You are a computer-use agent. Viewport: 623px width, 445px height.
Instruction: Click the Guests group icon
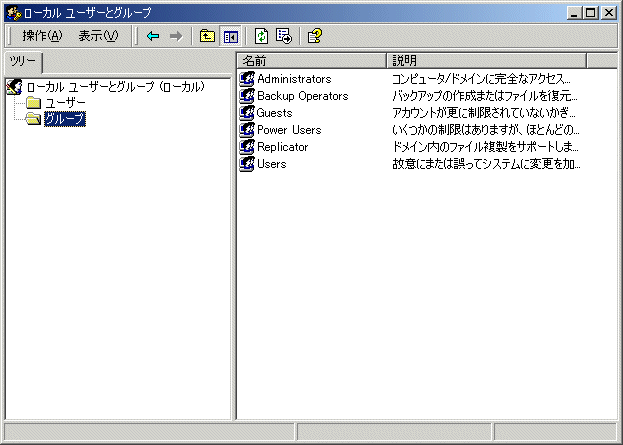(x=247, y=113)
